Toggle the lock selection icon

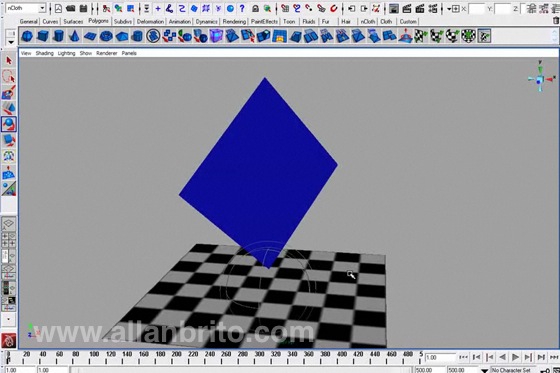point(255,8)
